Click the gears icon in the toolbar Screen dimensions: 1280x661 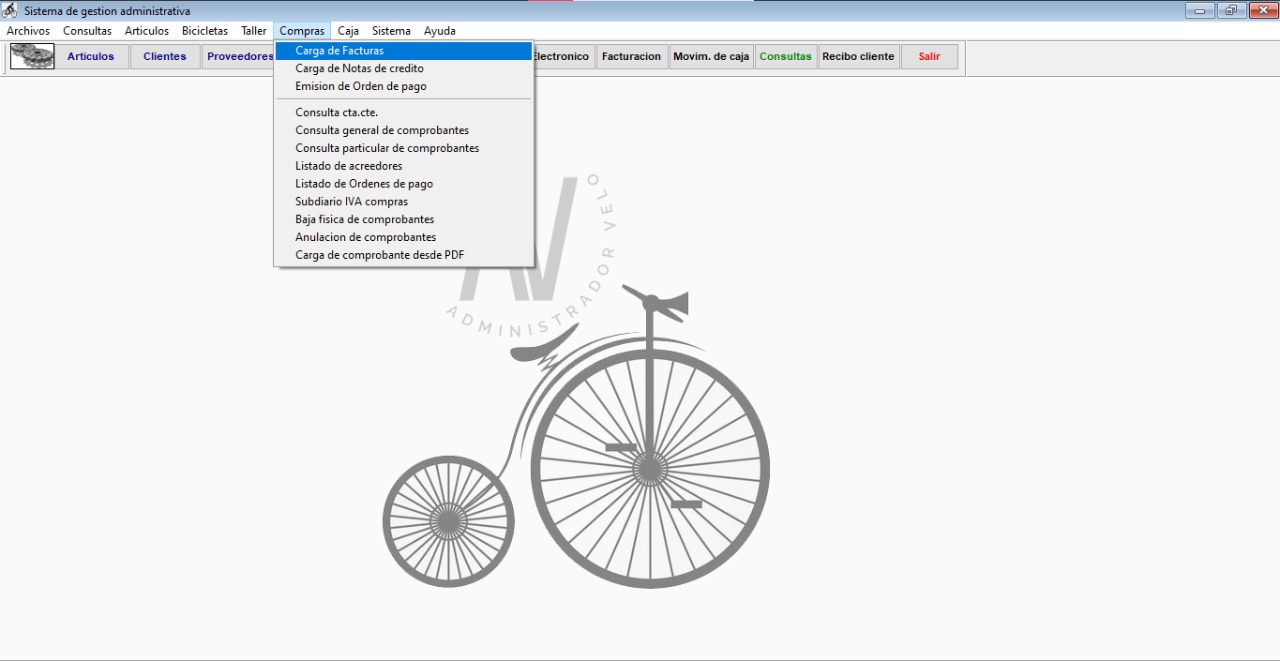point(32,56)
